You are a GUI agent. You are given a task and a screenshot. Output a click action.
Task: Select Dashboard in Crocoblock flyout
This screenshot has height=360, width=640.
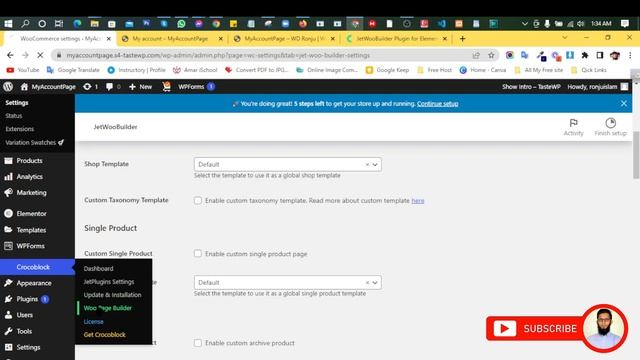tap(98, 269)
